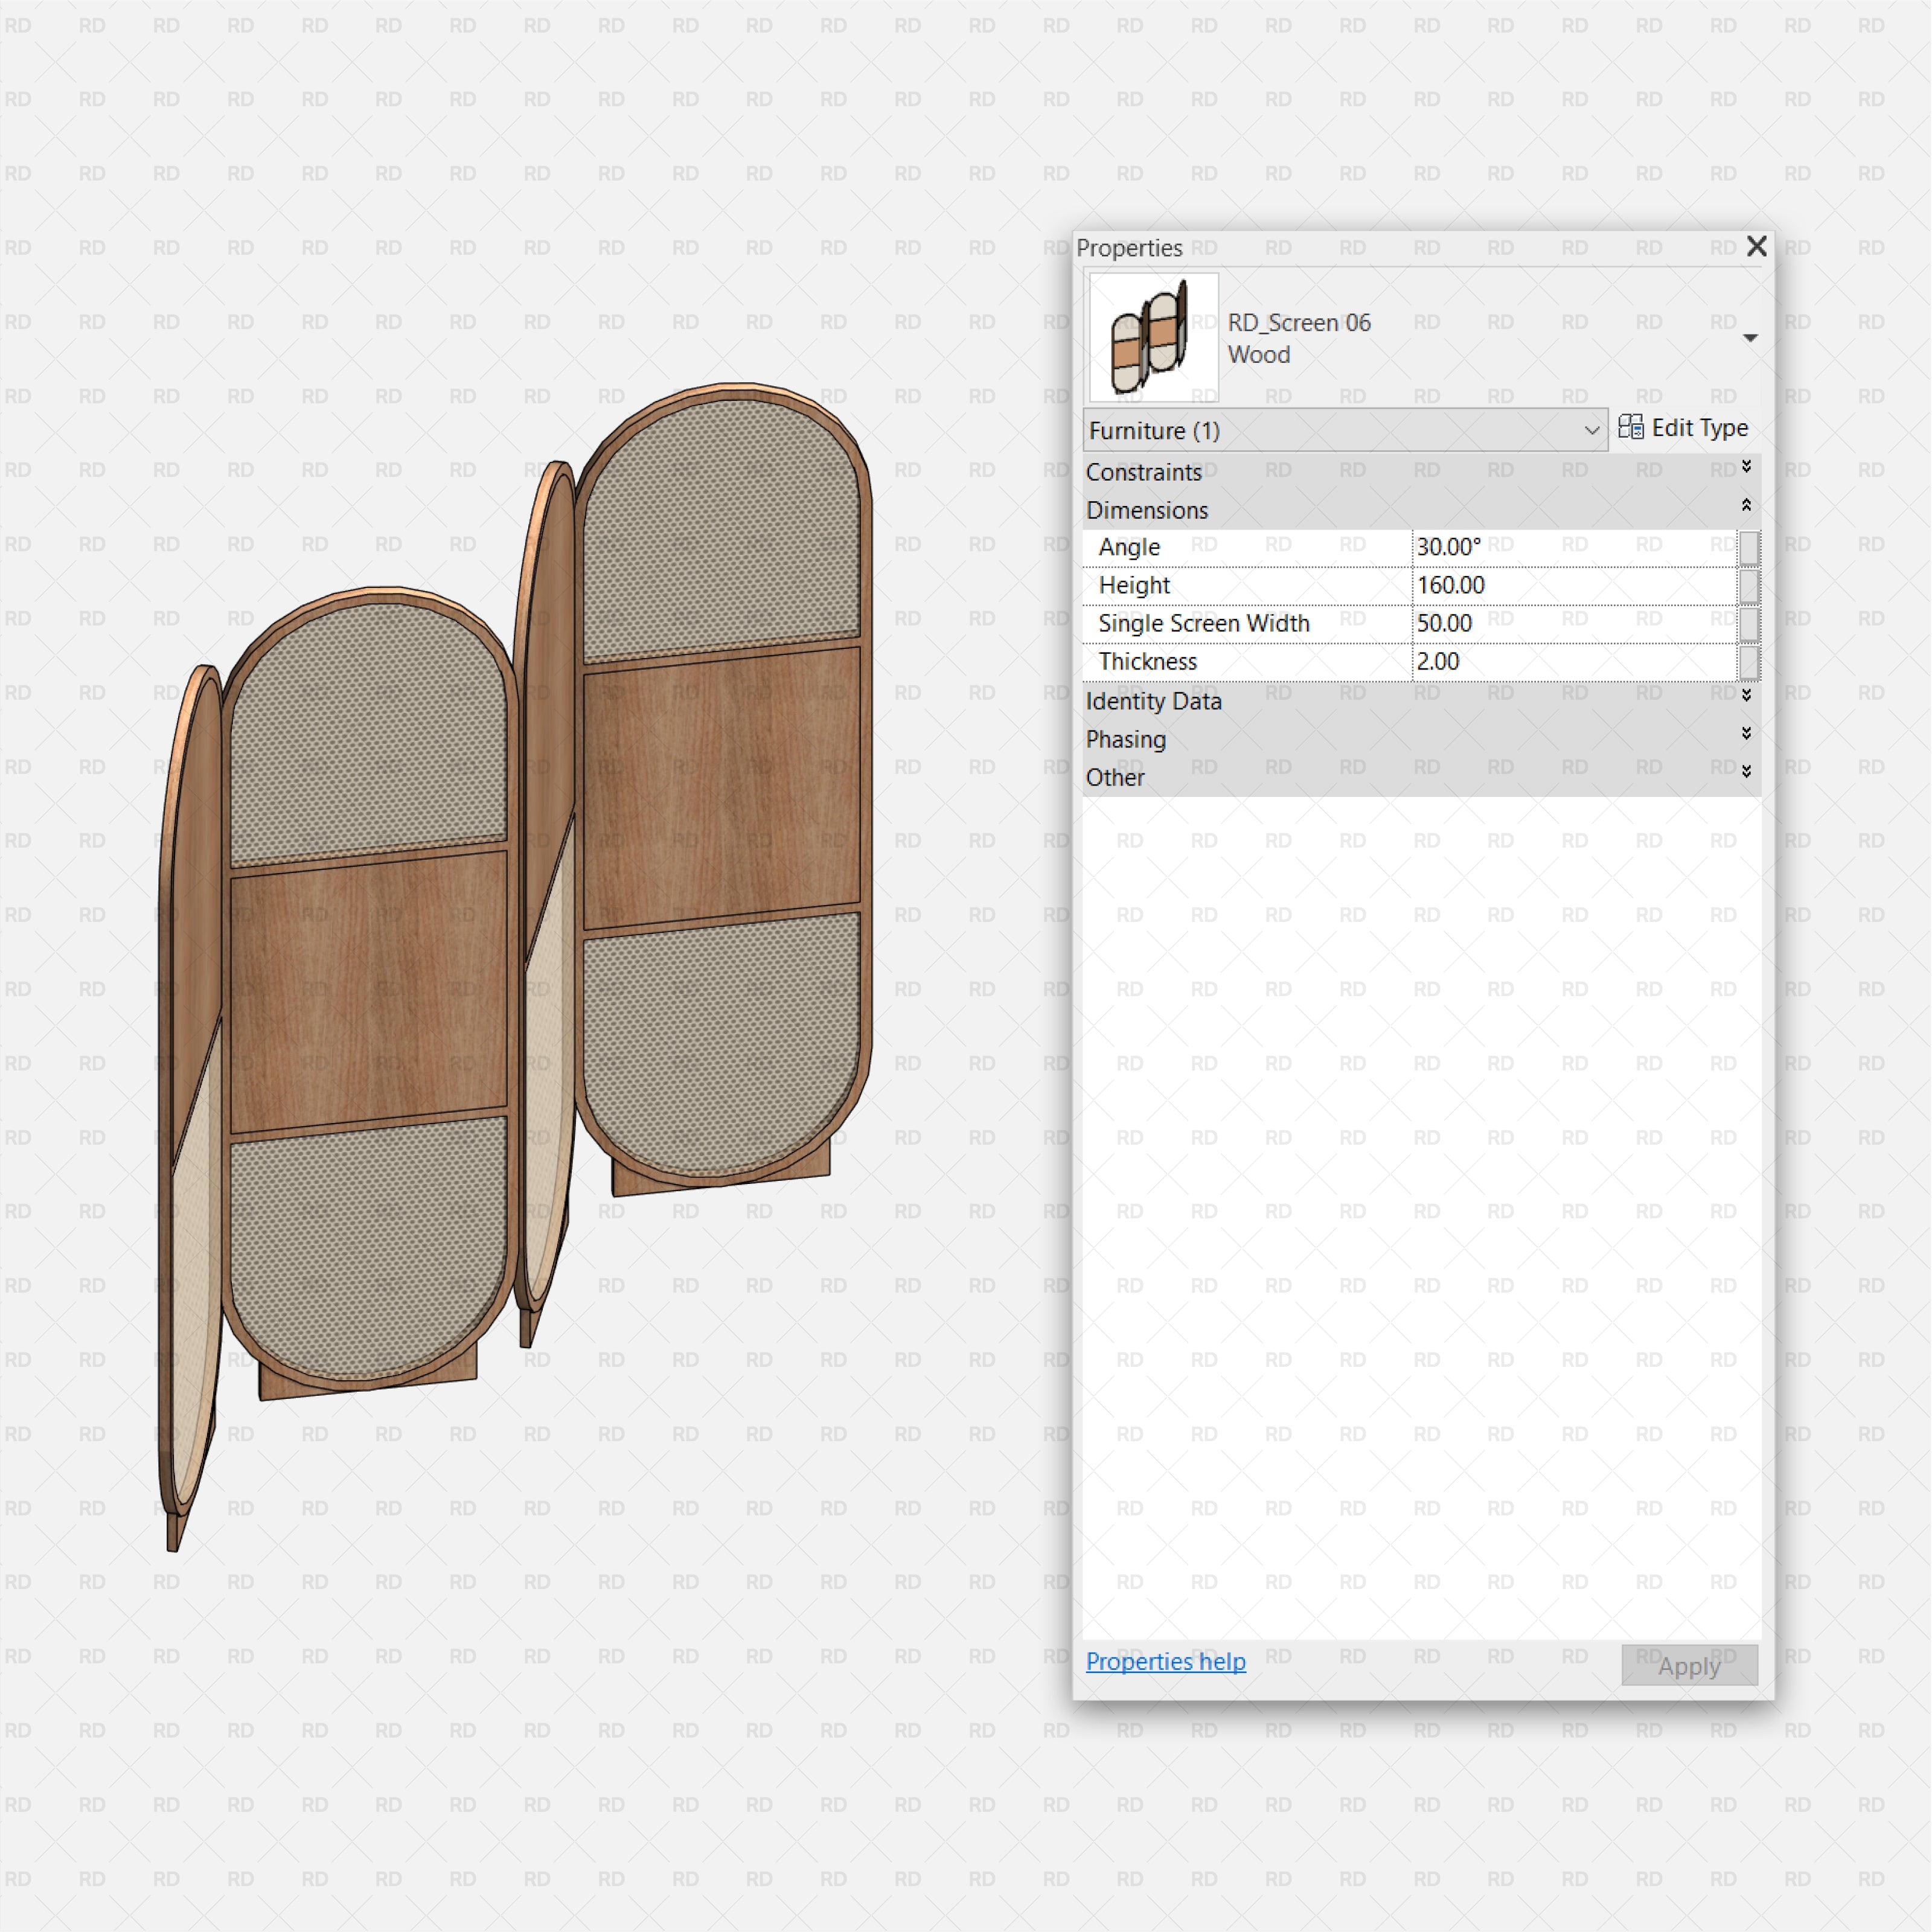Click the Edit Type button
The image size is (1932, 1932).
[x=1683, y=428]
